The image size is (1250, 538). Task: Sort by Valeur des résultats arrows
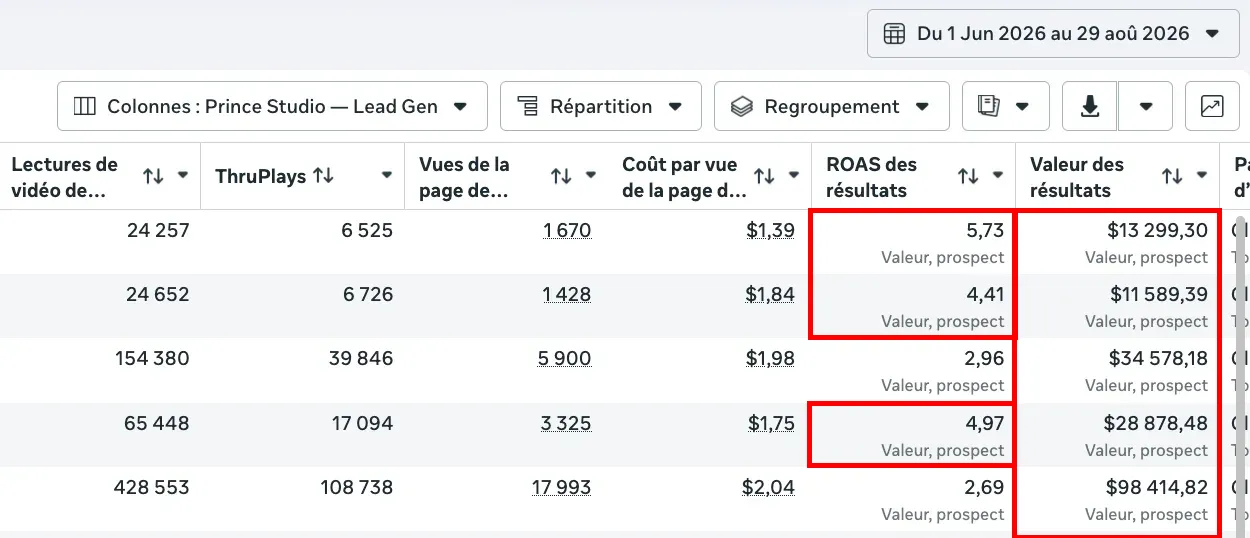point(1172,176)
